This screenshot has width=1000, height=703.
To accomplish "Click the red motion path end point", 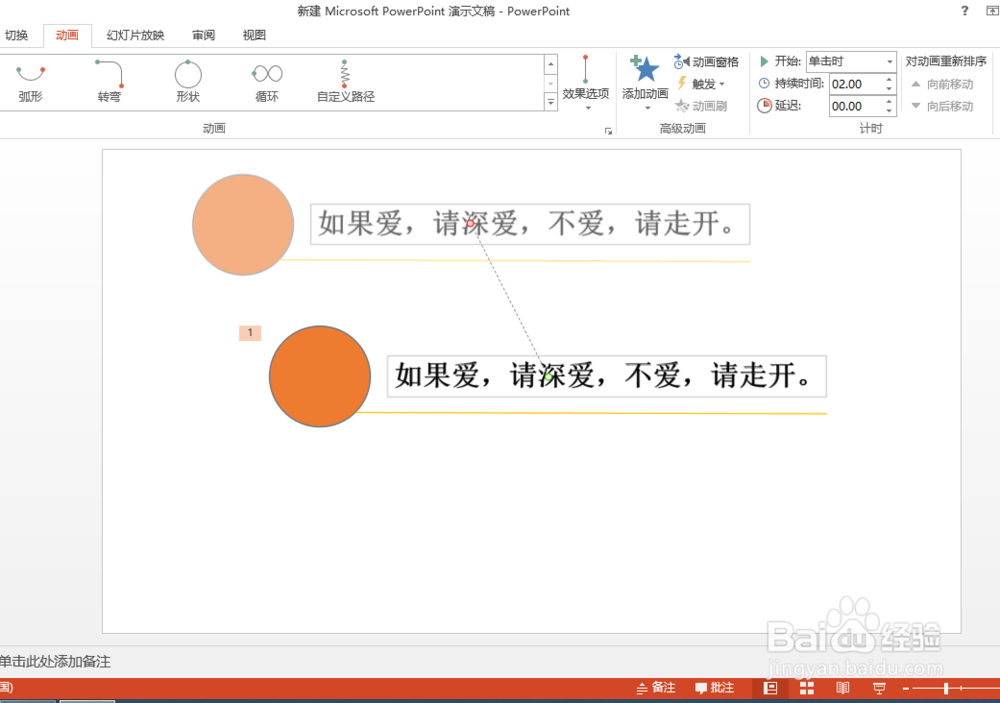I will tap(471, 223).
